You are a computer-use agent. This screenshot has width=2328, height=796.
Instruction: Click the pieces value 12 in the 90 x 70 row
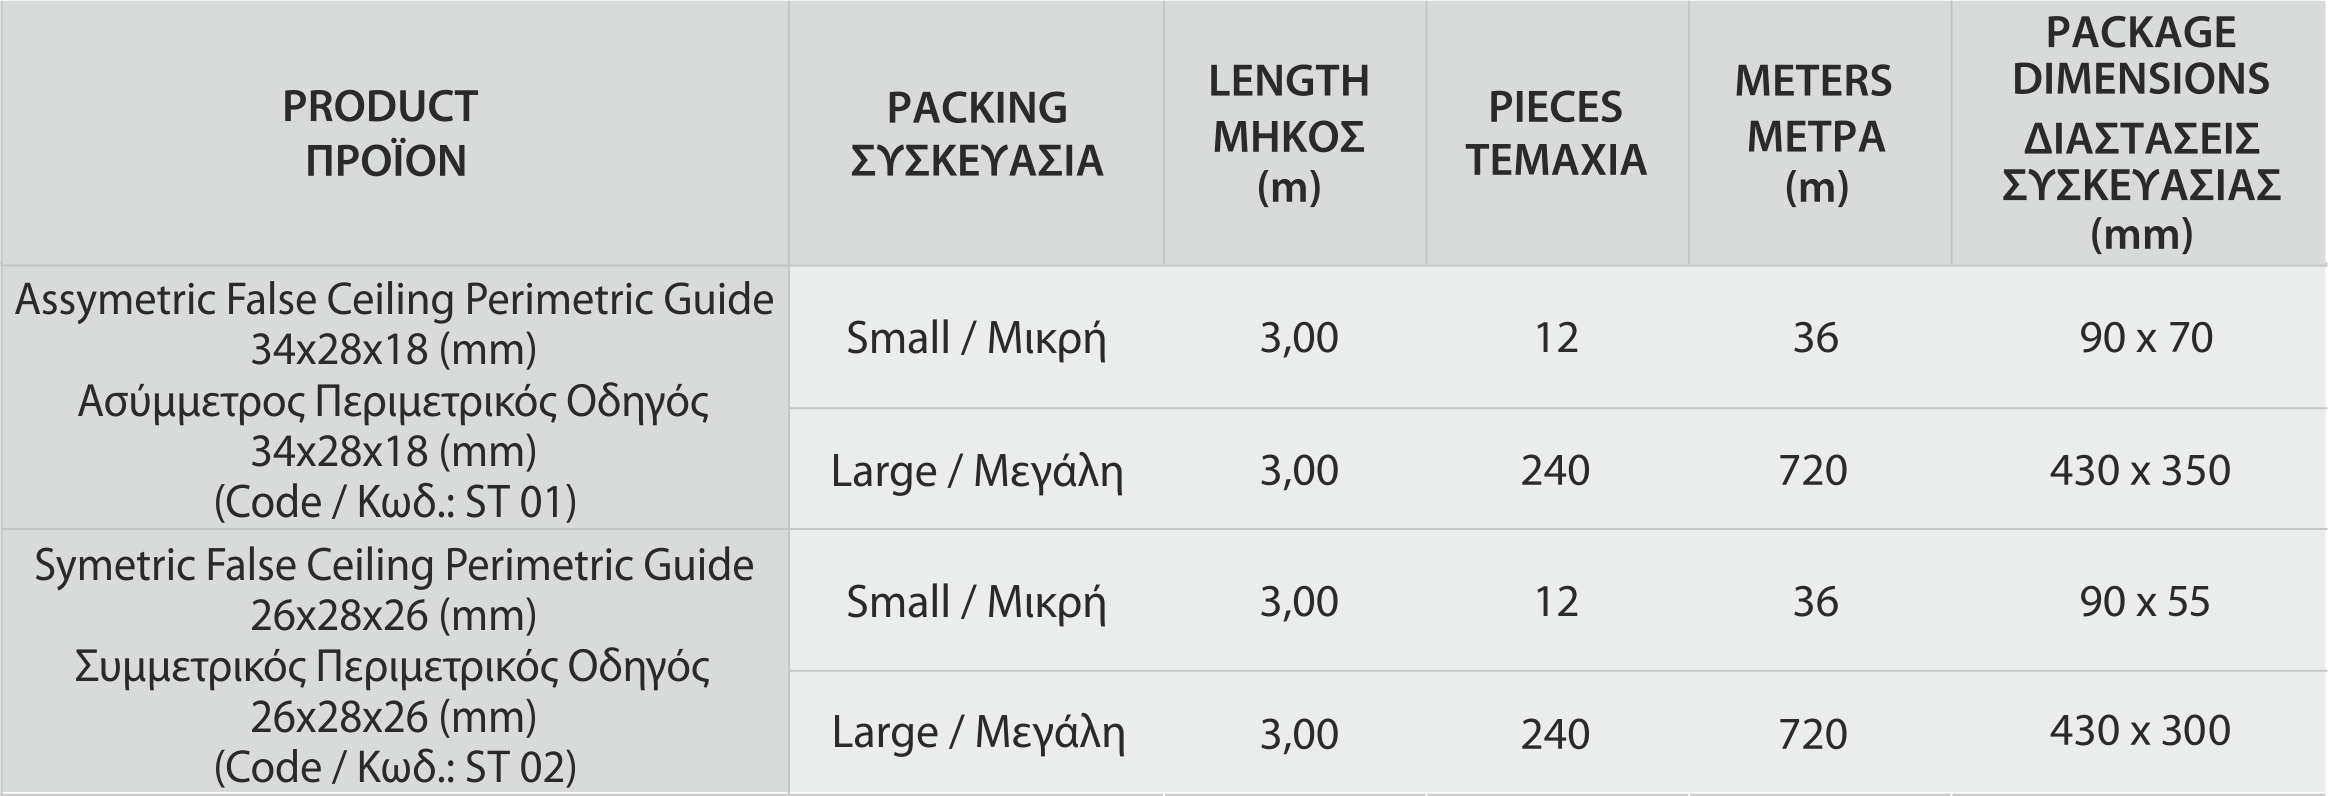point(1556,338)
